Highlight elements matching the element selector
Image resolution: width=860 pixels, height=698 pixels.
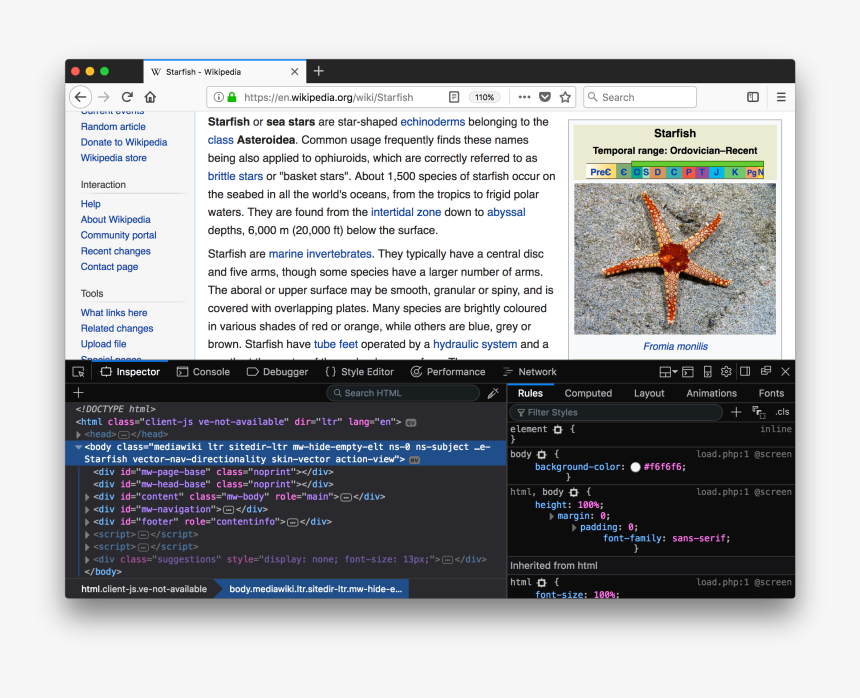tap(558, 430)
